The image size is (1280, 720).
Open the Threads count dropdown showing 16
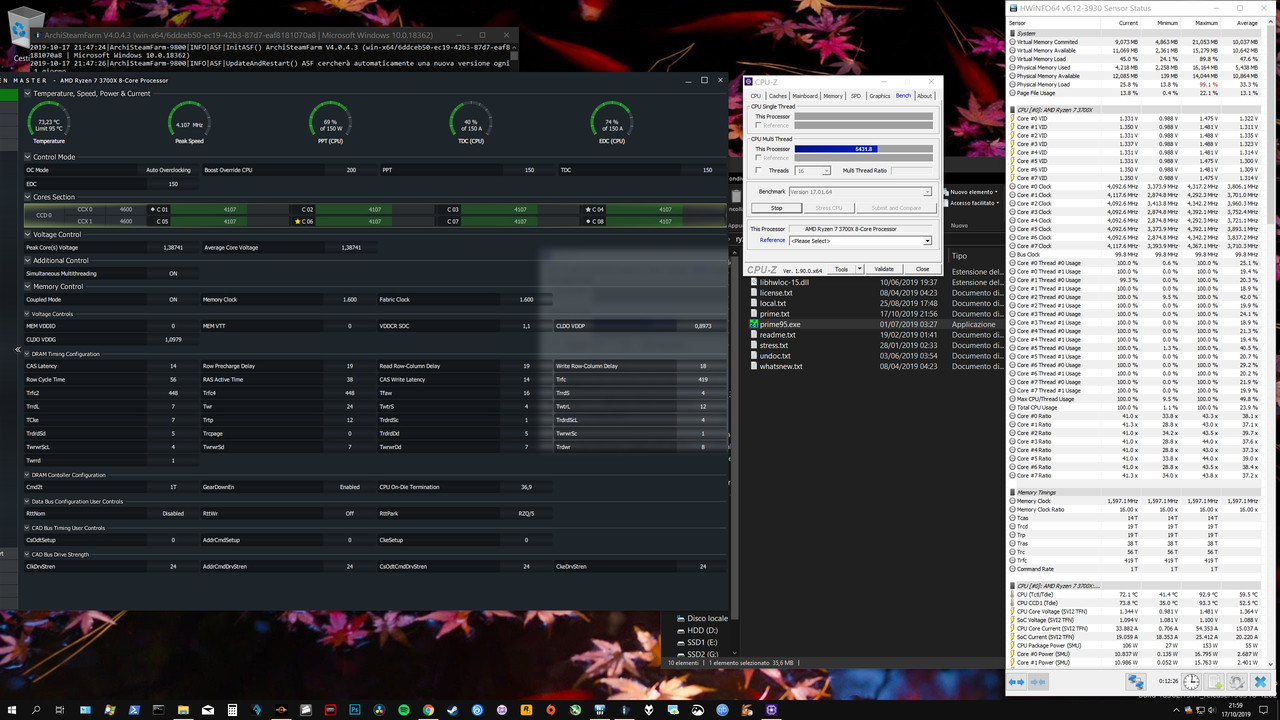tap(826, 171)
